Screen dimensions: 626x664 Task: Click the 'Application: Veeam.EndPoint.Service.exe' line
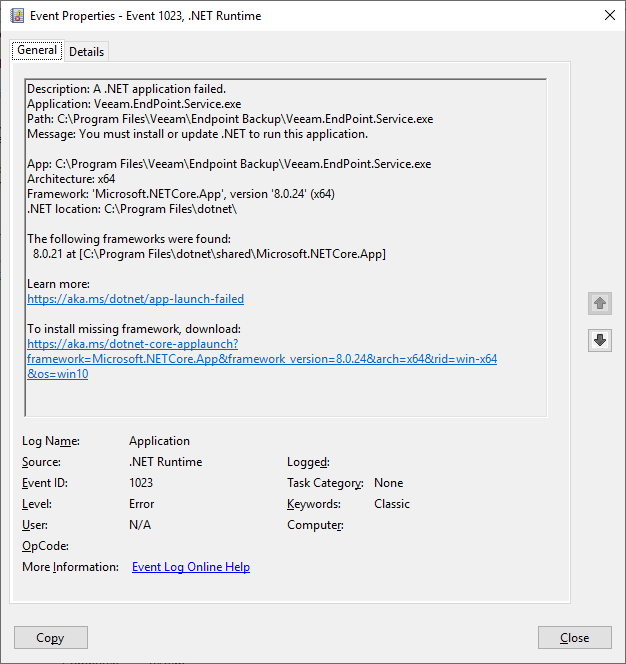(x=134, y=104)
